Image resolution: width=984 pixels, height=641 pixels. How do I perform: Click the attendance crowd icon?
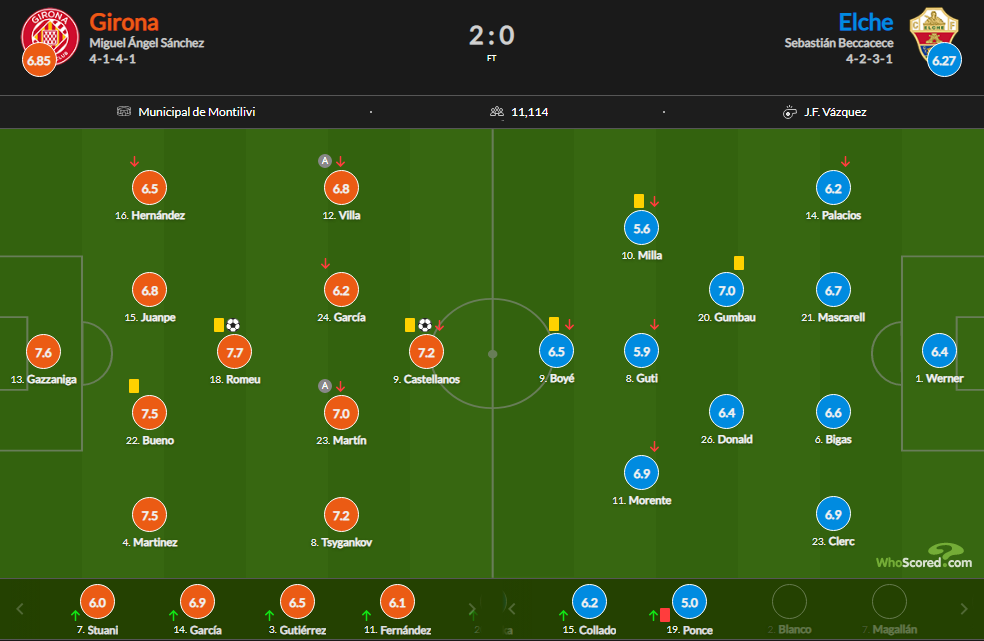coord(497,112)
